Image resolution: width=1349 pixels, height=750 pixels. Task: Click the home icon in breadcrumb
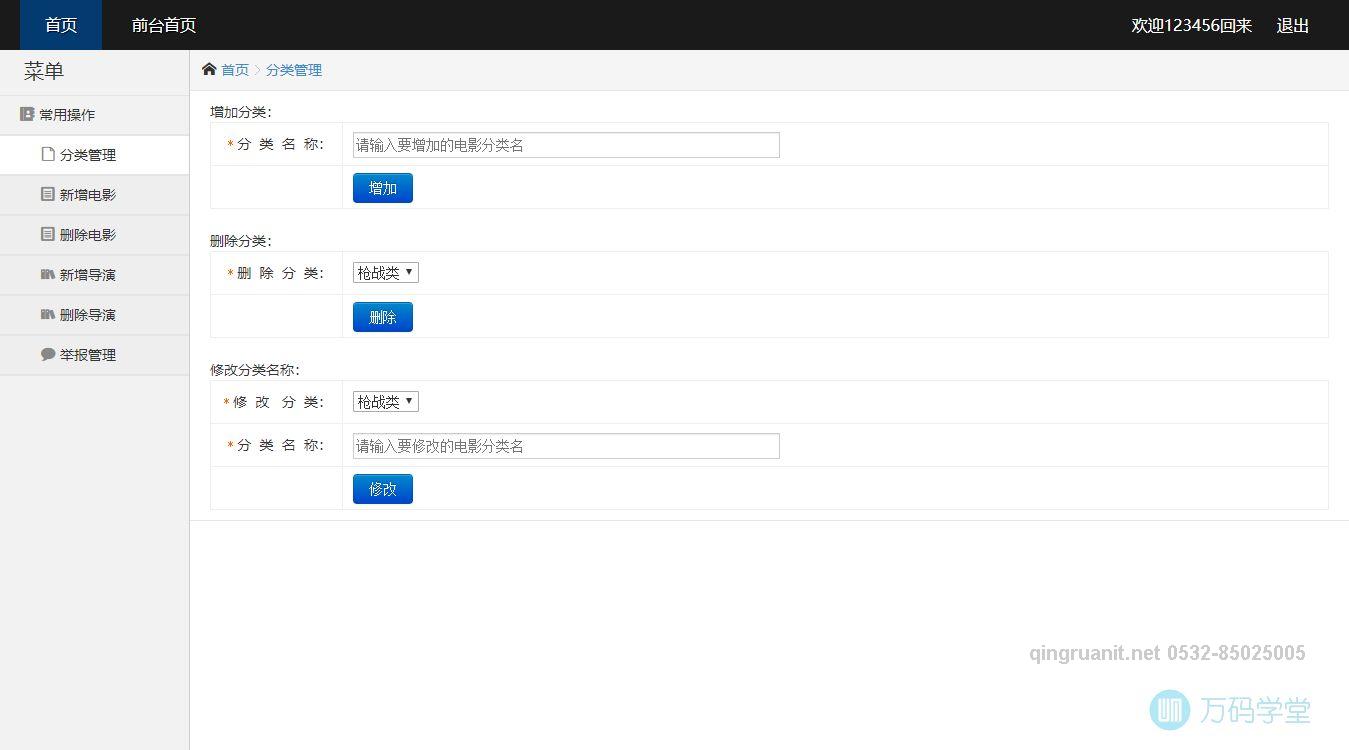tap(209, 69)
